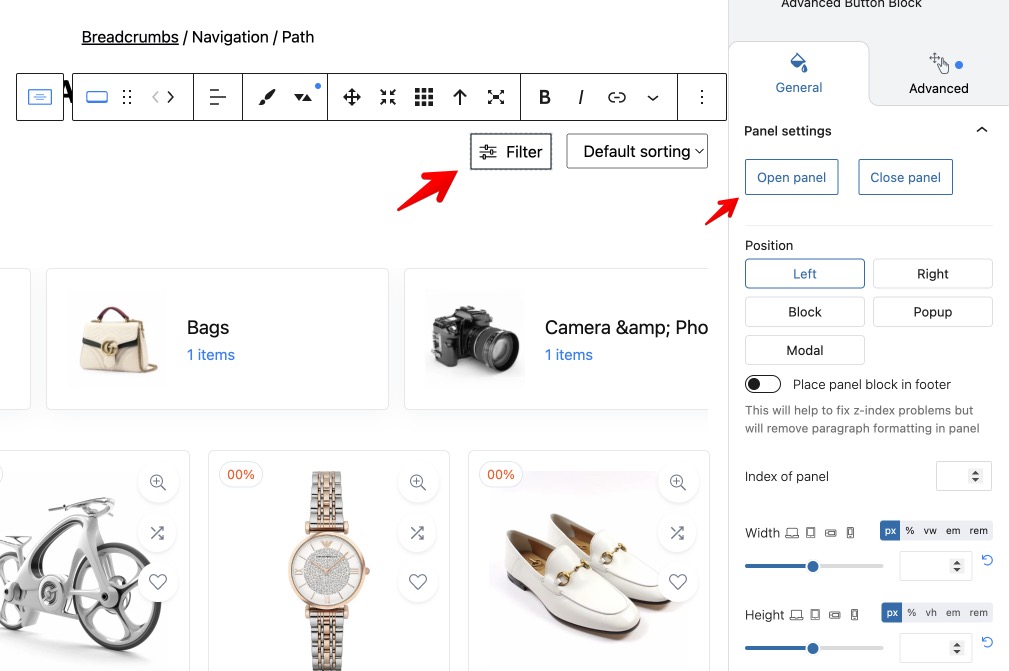The width and height of the screenshot is (1009, 671).
Task: Select the General tab
Action: [799, 75]
